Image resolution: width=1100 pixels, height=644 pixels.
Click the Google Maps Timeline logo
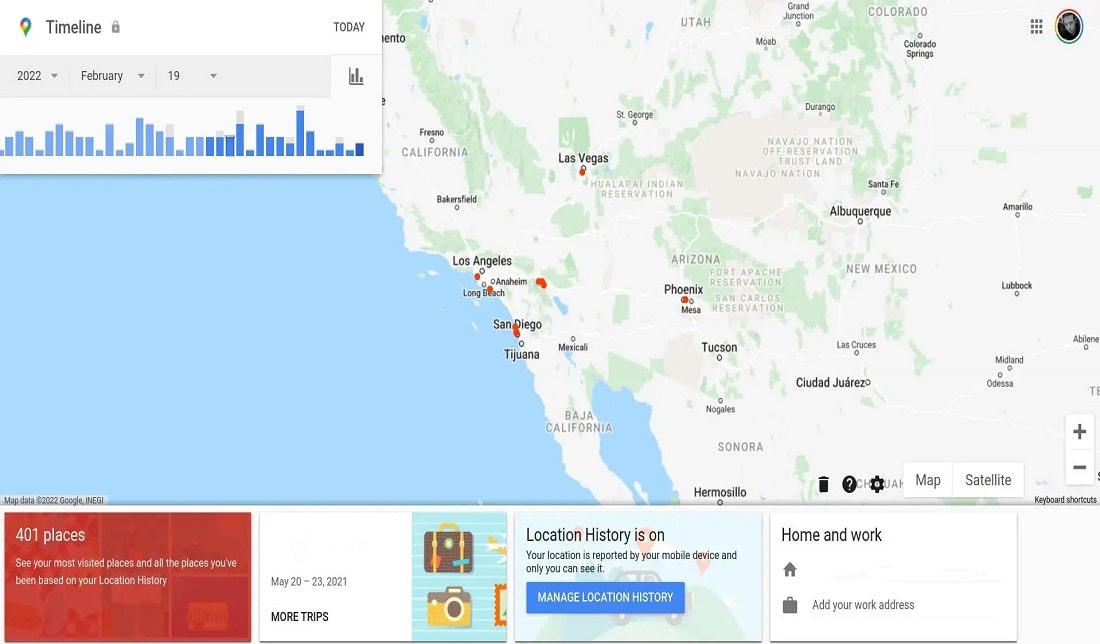pos(26,27)
